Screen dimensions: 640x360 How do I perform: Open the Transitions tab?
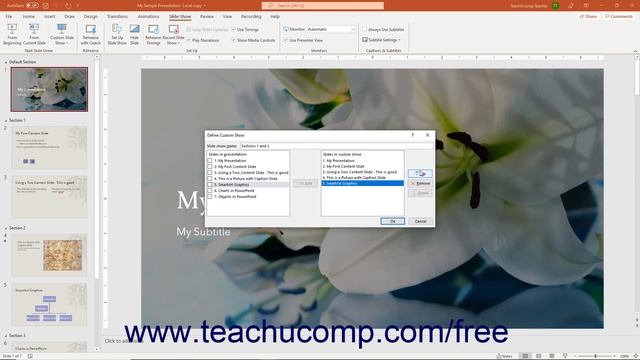117,16
